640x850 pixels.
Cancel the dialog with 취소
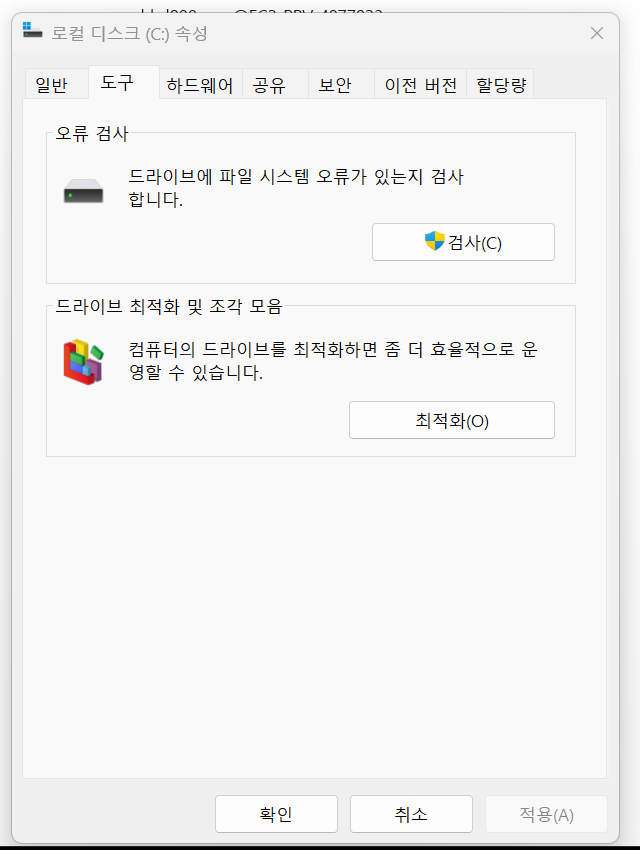point(411,814)
